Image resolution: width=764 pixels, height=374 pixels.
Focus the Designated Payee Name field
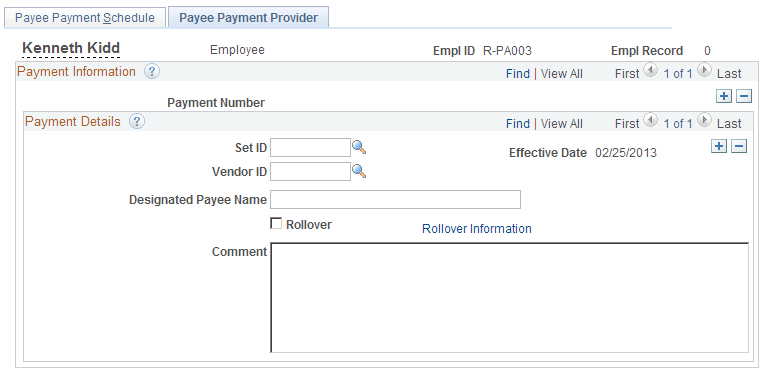coord(396,200)
